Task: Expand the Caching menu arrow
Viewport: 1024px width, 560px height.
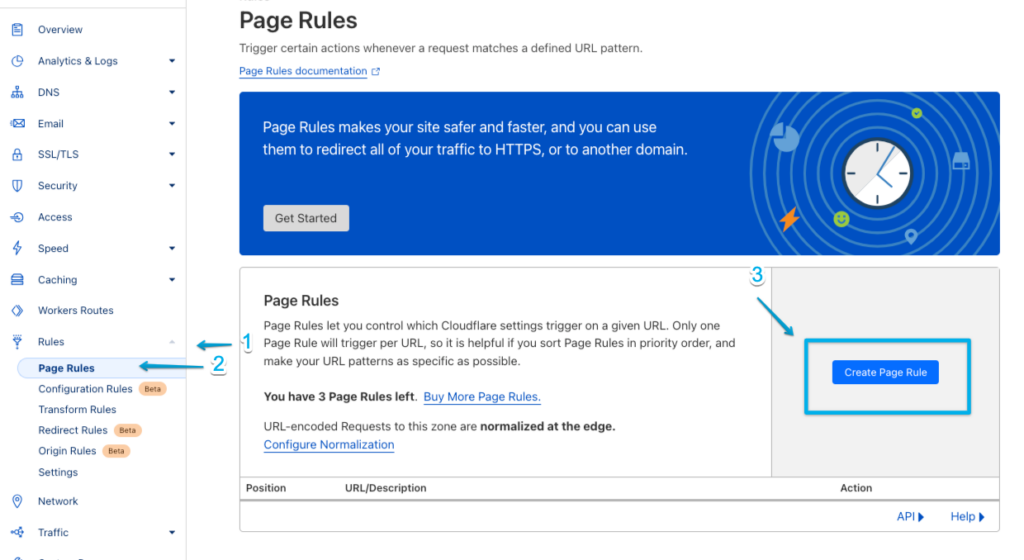Action: coord(172,280)
